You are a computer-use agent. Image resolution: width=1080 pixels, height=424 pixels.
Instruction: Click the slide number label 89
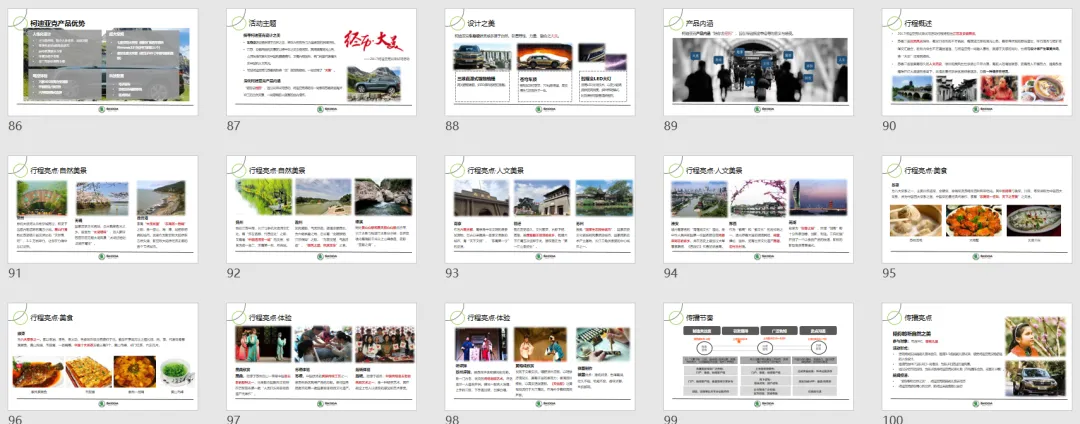point(671,126)
